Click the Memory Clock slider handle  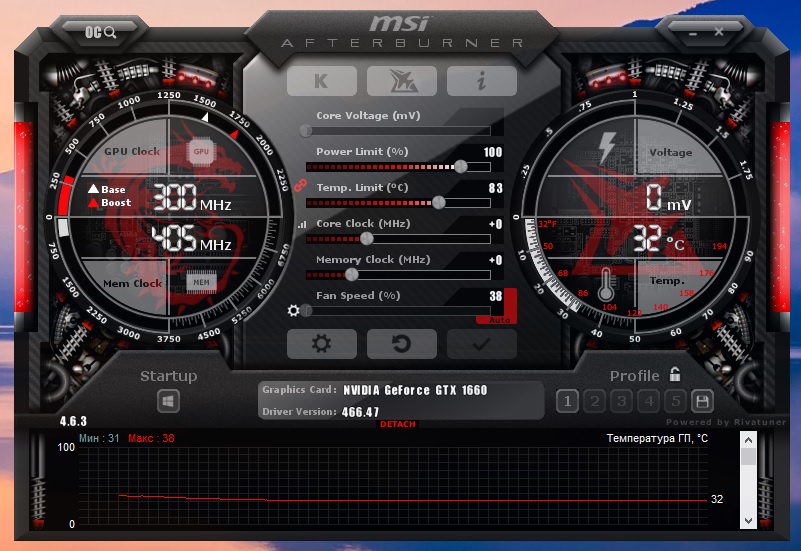[x=351, y=275]
